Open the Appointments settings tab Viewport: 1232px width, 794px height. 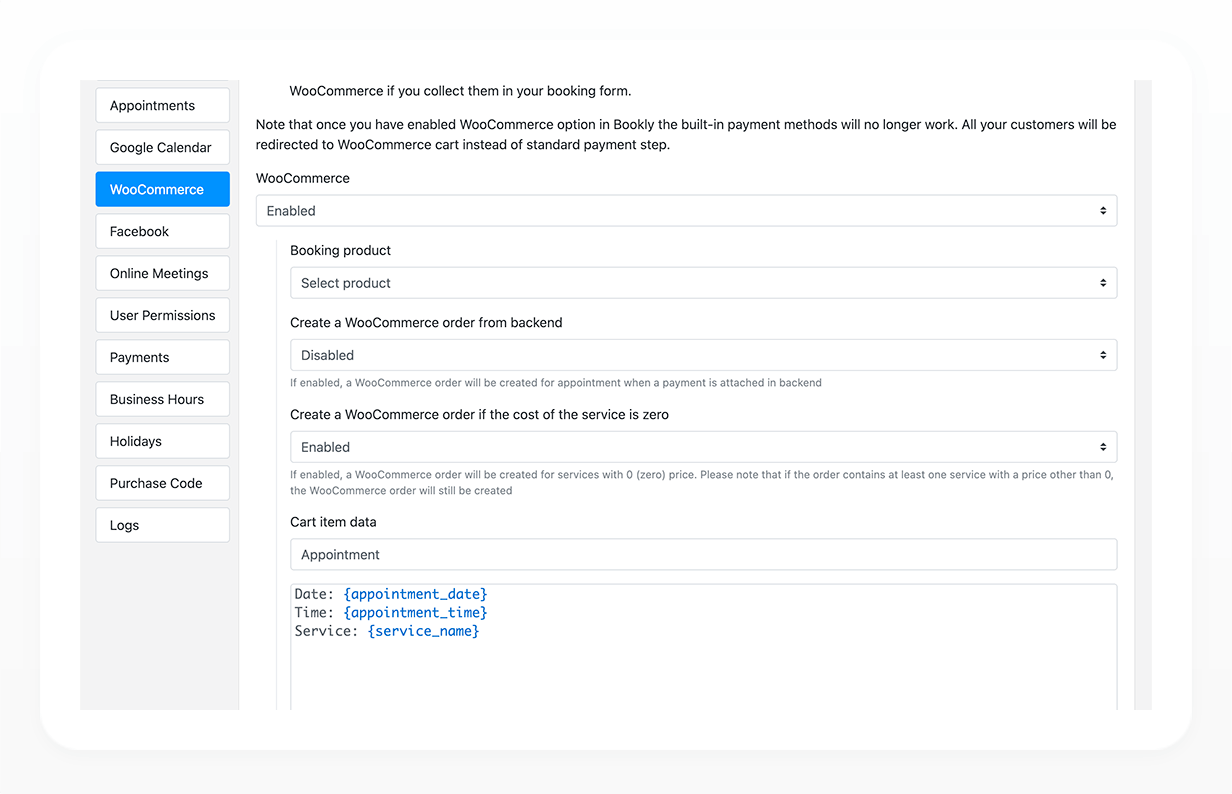(x=162, y=105)
